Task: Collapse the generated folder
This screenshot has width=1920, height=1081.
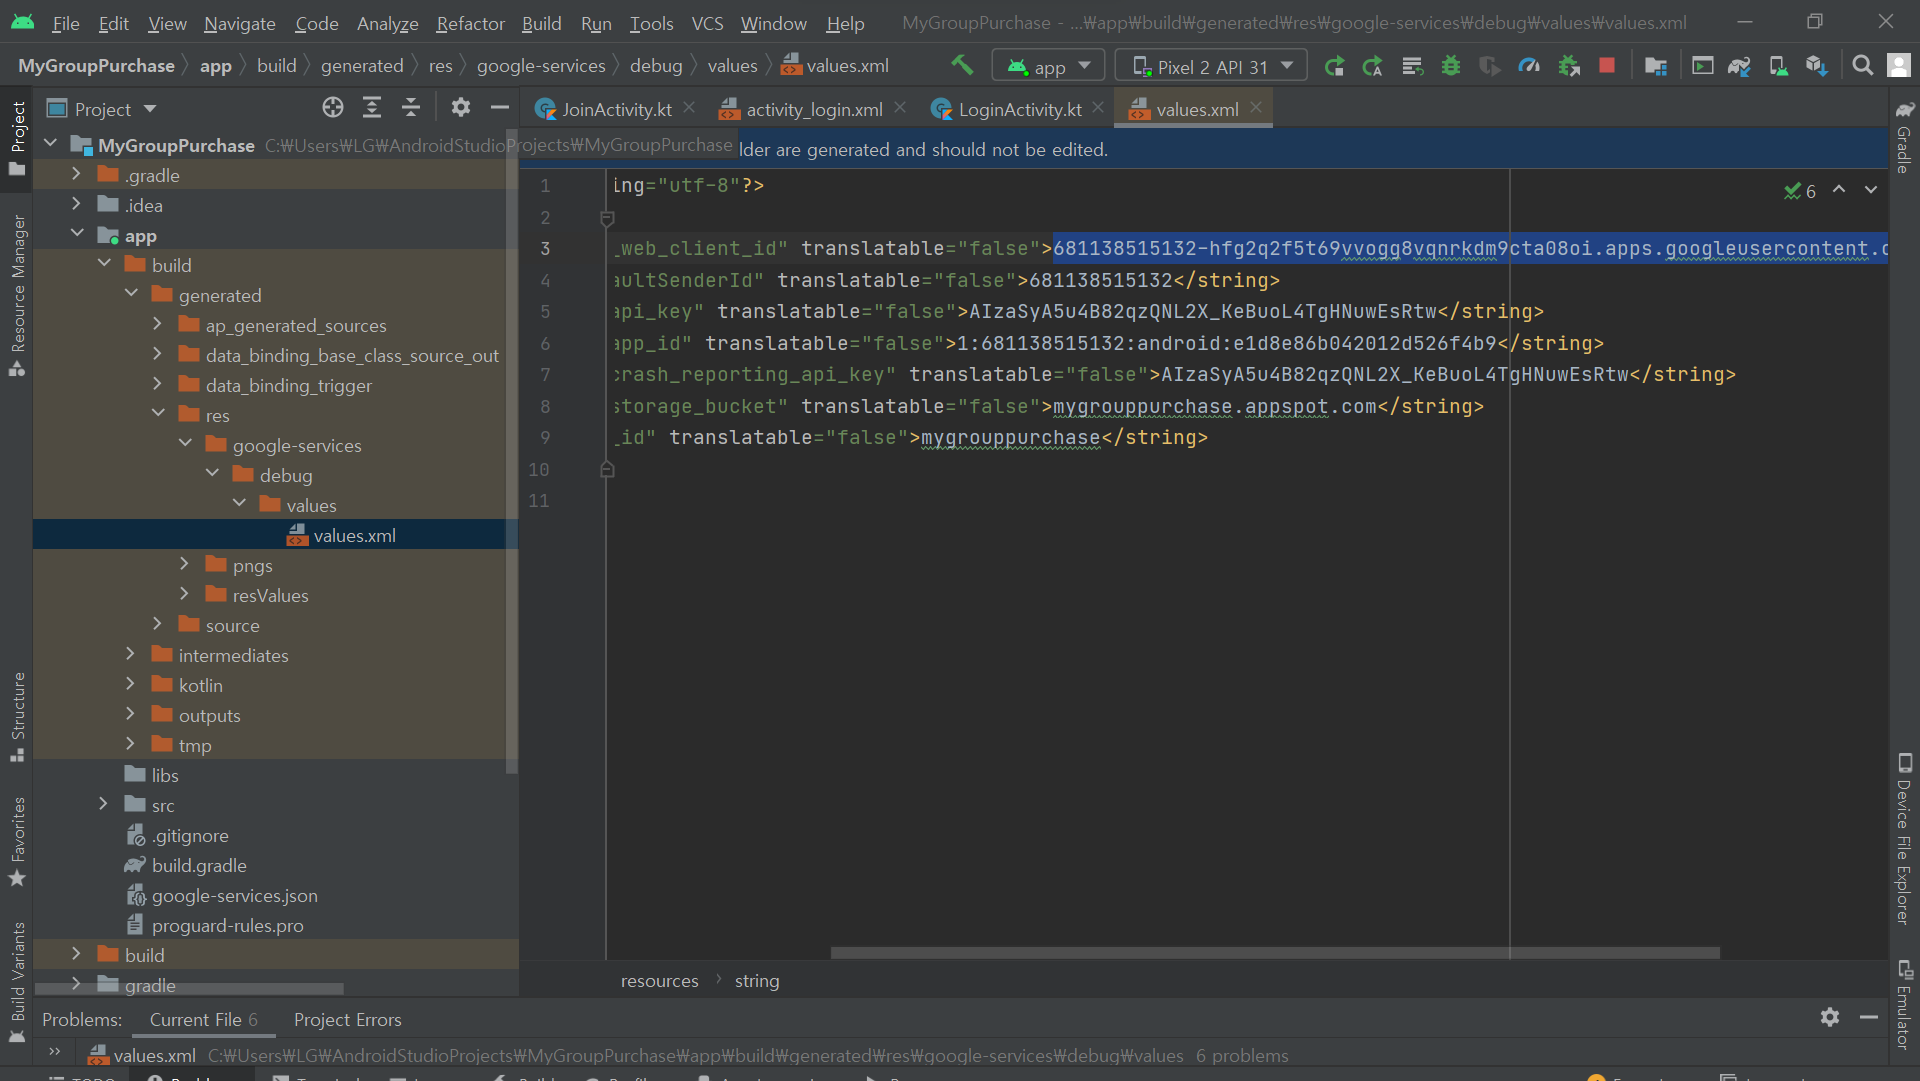Action: (x=131, y=295)
